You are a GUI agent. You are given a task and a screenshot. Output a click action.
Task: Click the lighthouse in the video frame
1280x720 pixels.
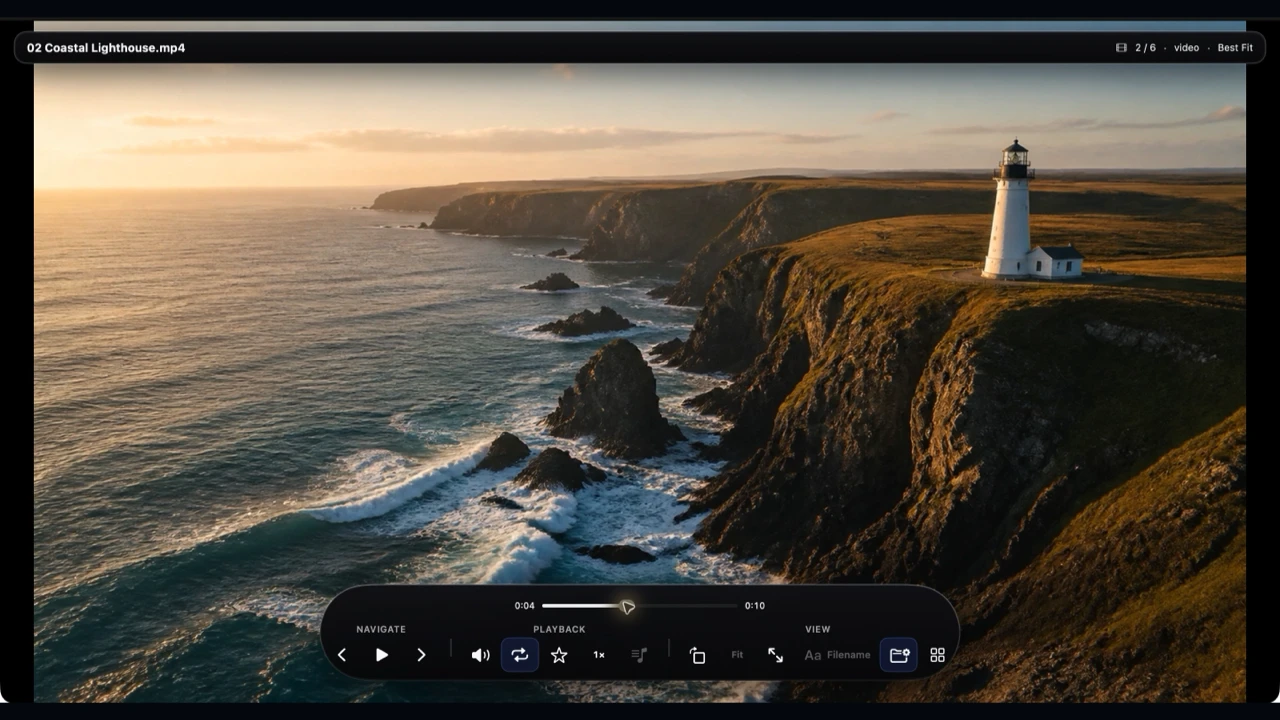[1011, 208]
